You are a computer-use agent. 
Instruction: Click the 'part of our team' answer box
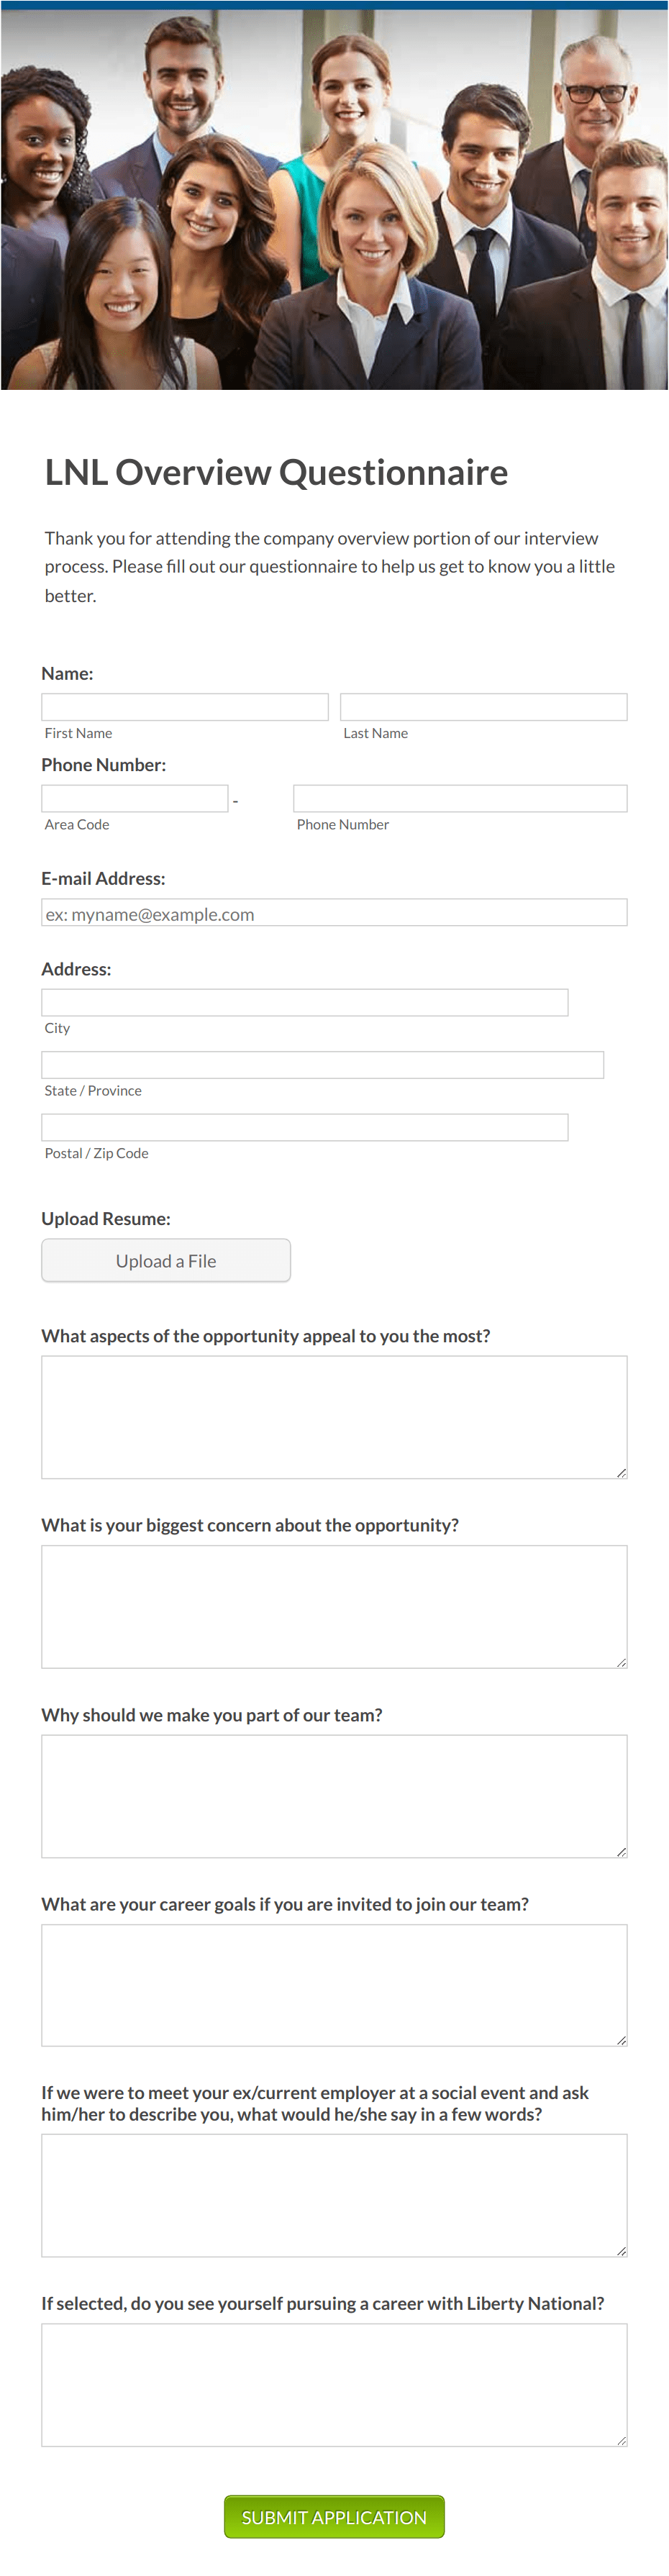pos(334,1796)
